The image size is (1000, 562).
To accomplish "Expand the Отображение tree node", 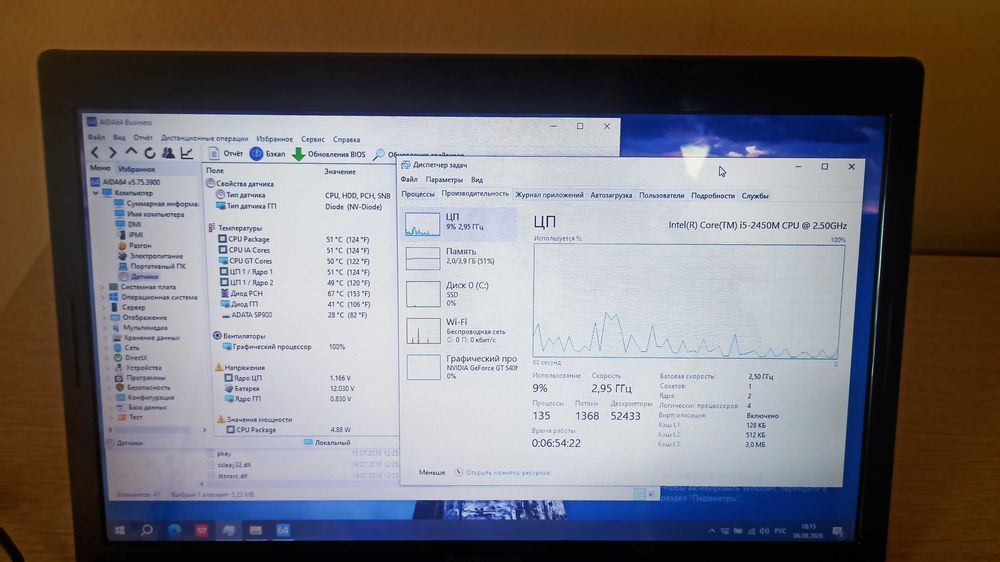I will [x=103, y=318].
